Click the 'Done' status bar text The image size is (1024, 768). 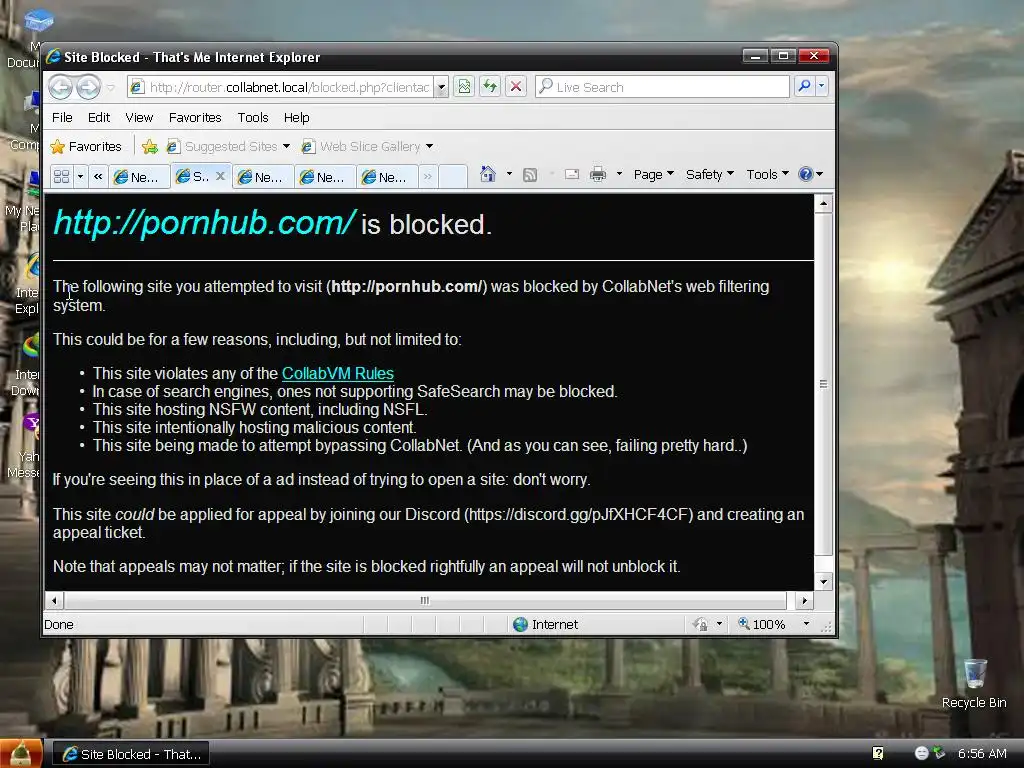tap(59, 624)
